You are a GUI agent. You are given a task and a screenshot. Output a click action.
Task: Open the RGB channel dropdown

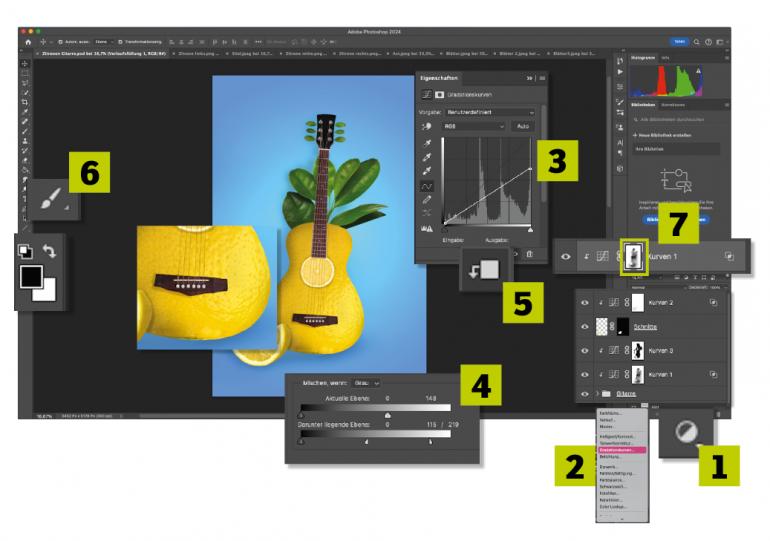click(473, 126)
